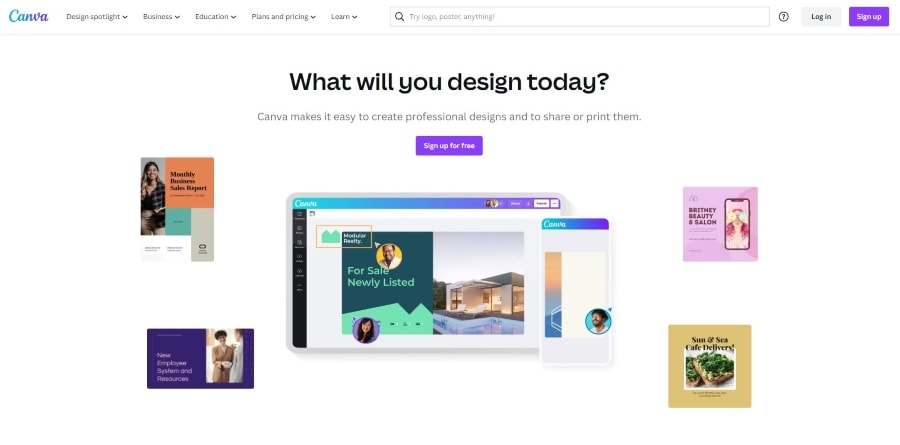Click the smiling man avatar in mockup
The height and width of the screenshot is (445, 900).
pyautogui.click(x=389, y=256)
